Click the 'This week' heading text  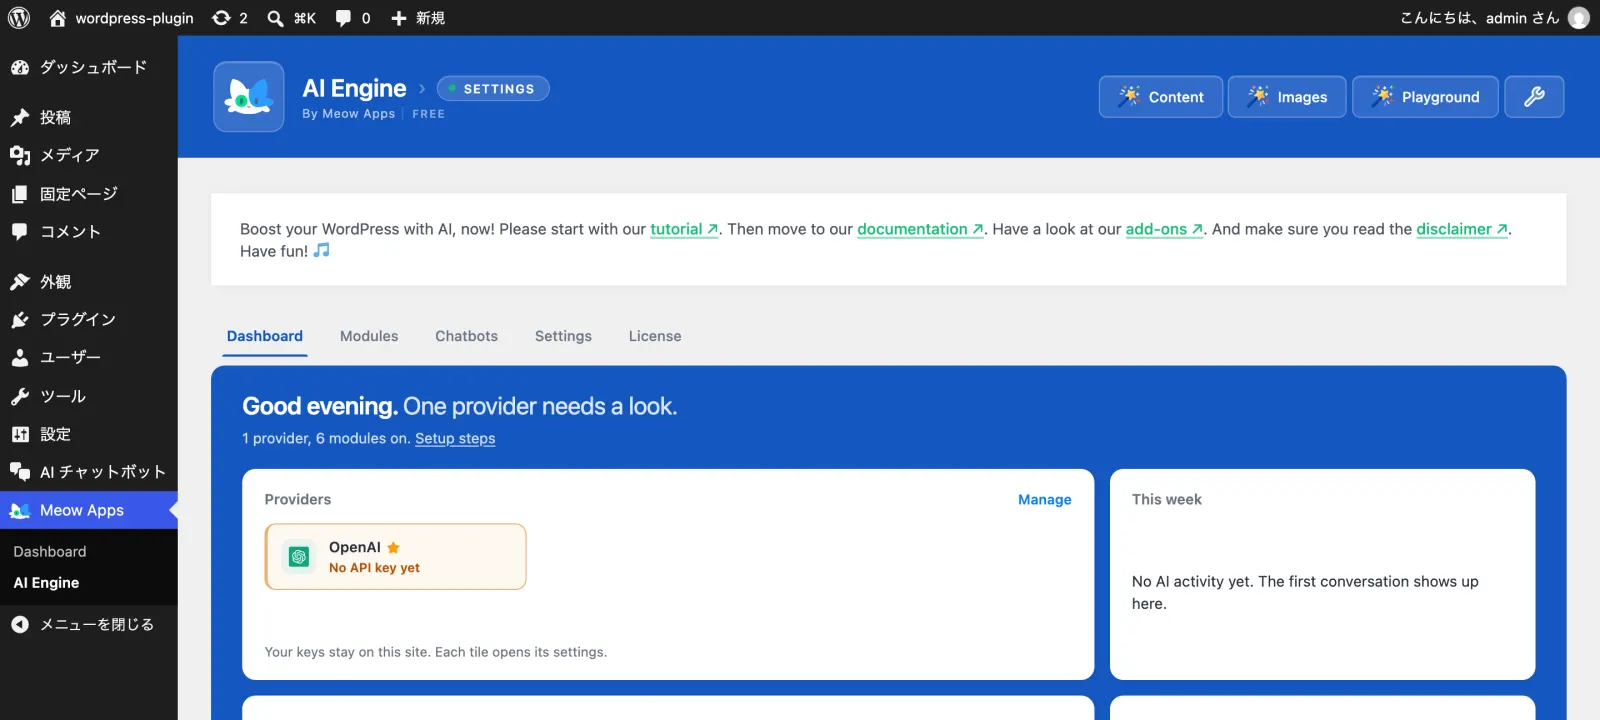point(1167,499)
